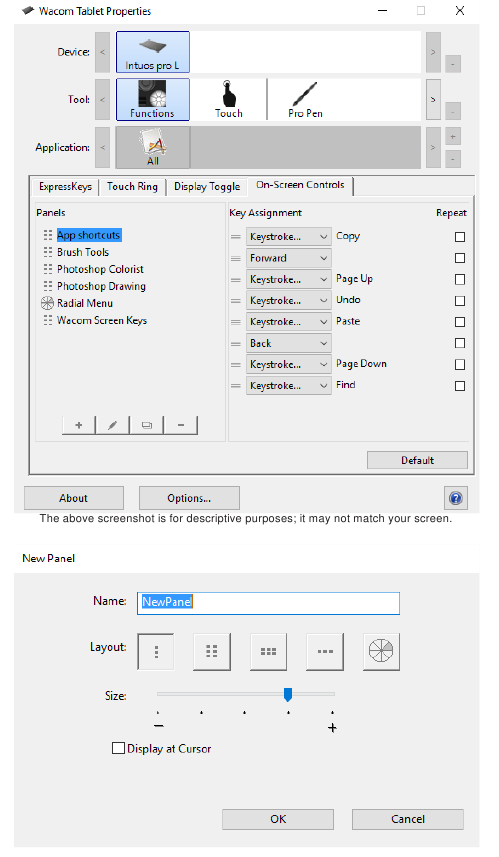Screen dimensions: 499x857
Task: Check the Display at Cursor box
Action: tap(118, 748)
